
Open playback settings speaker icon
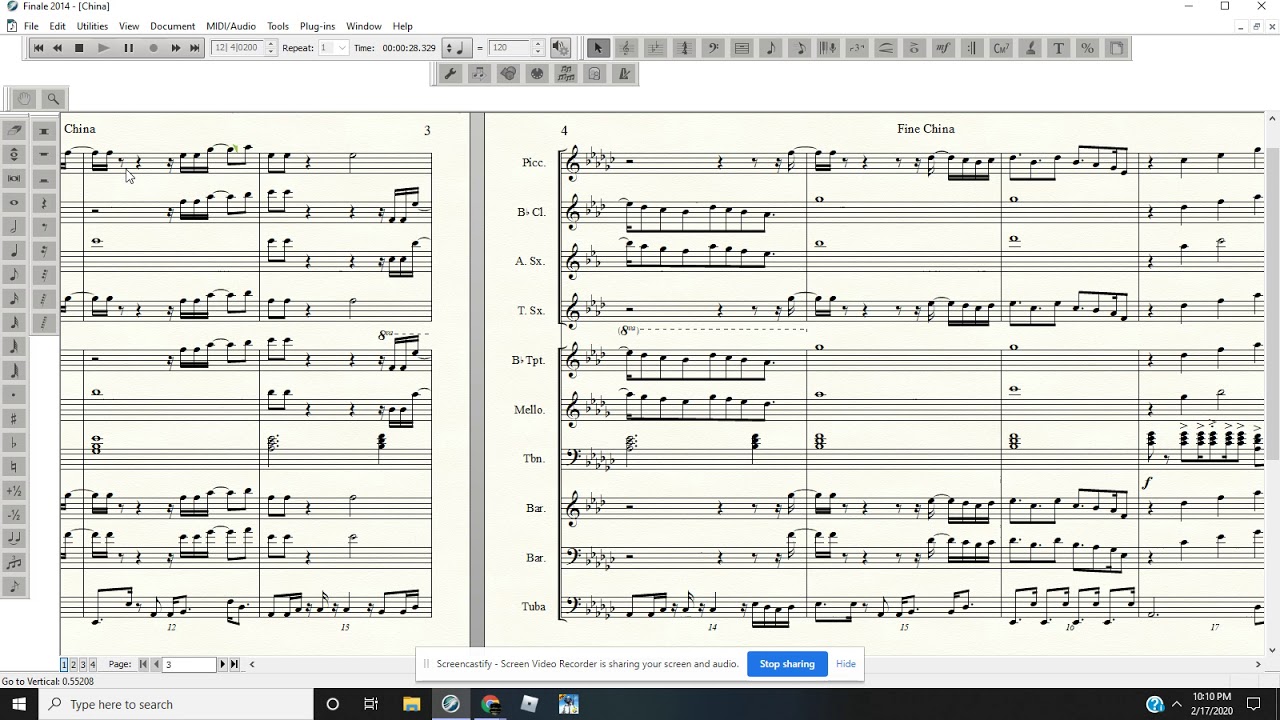point(560,47)
